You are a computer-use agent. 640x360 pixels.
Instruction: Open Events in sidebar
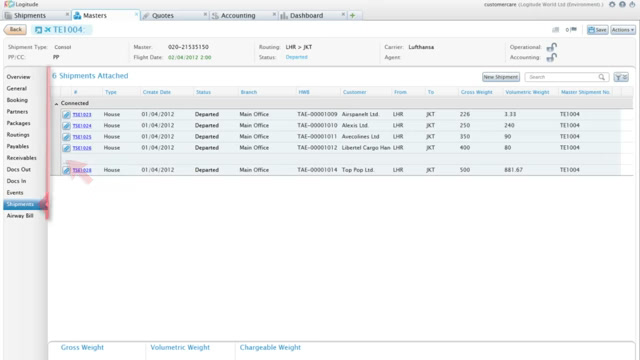(x=15, y=192)
